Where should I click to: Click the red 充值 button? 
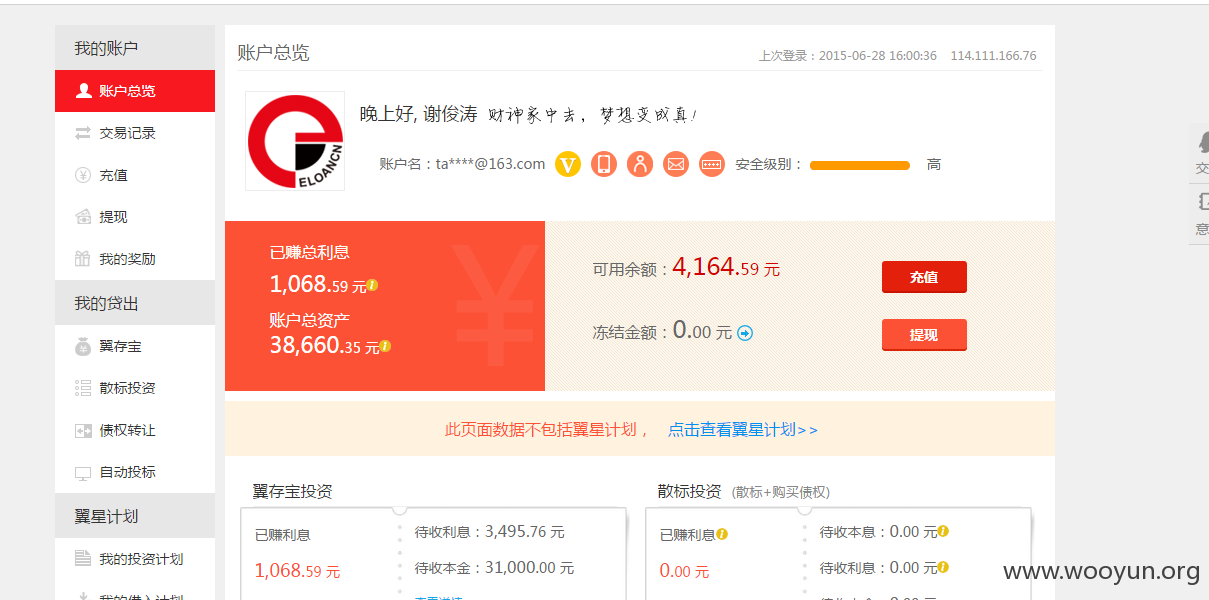924,277
